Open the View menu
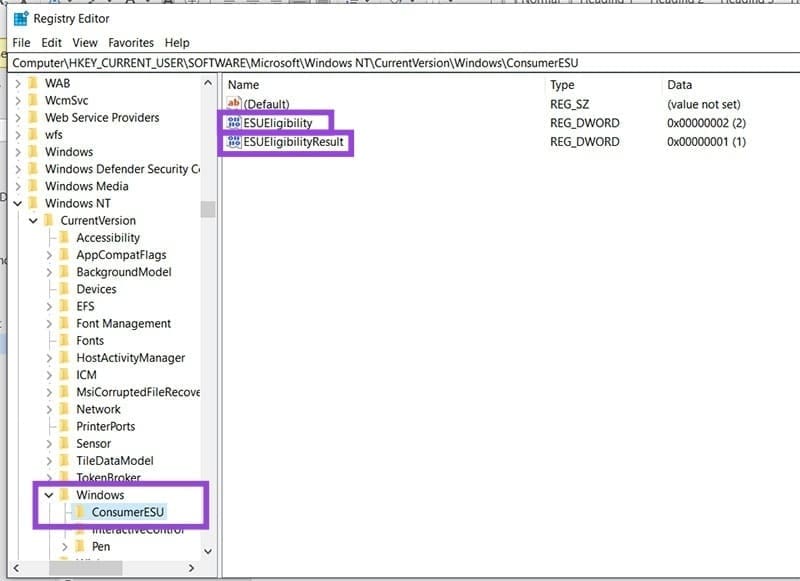The height and width of the screenshot is (581, 800). 84,42
